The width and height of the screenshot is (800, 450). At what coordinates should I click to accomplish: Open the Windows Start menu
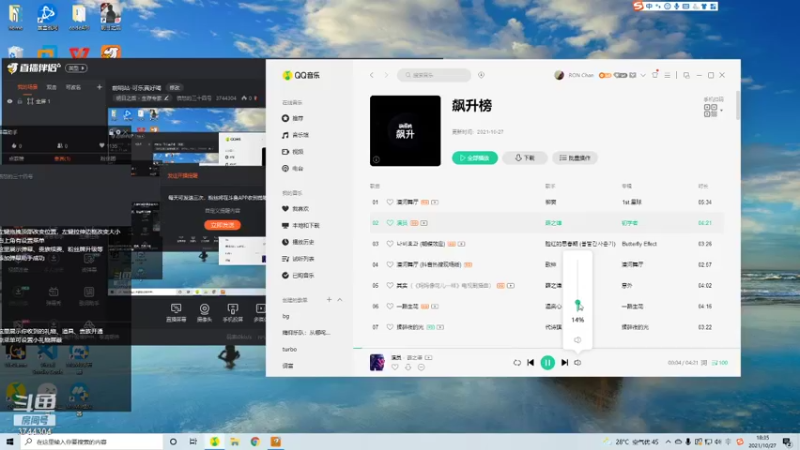10,441
